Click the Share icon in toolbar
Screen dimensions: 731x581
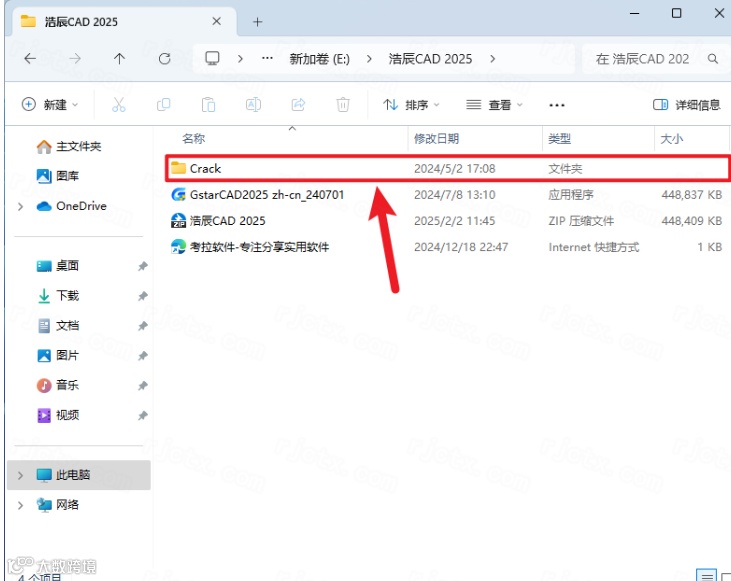click(x=298, y=104)
